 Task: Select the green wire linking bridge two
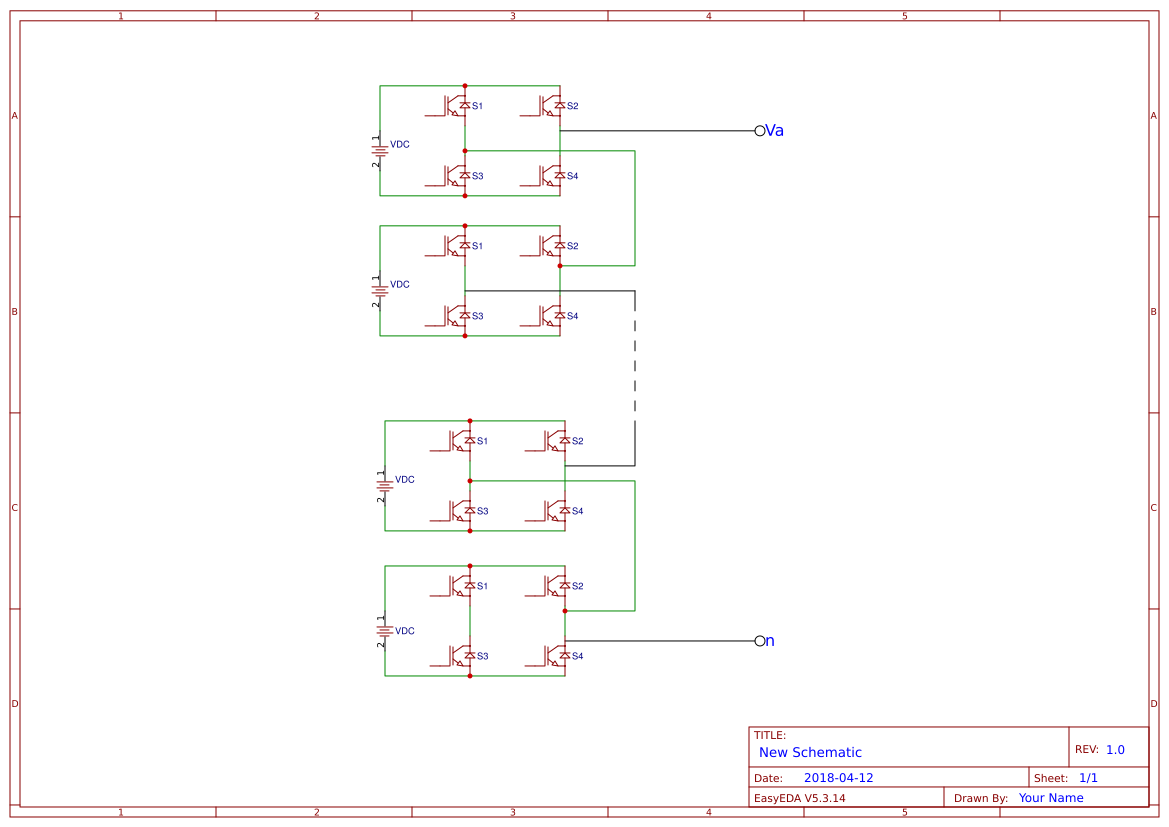[x=634, y=210]
